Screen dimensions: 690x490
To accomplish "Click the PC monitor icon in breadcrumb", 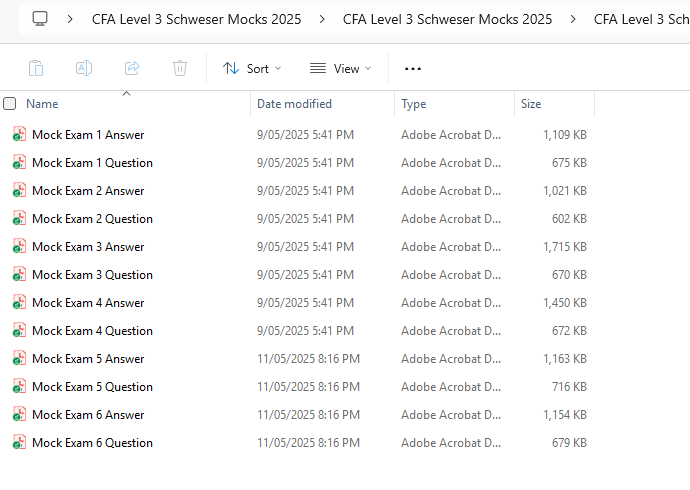I will pyautogui.click(x=40, y=19).
